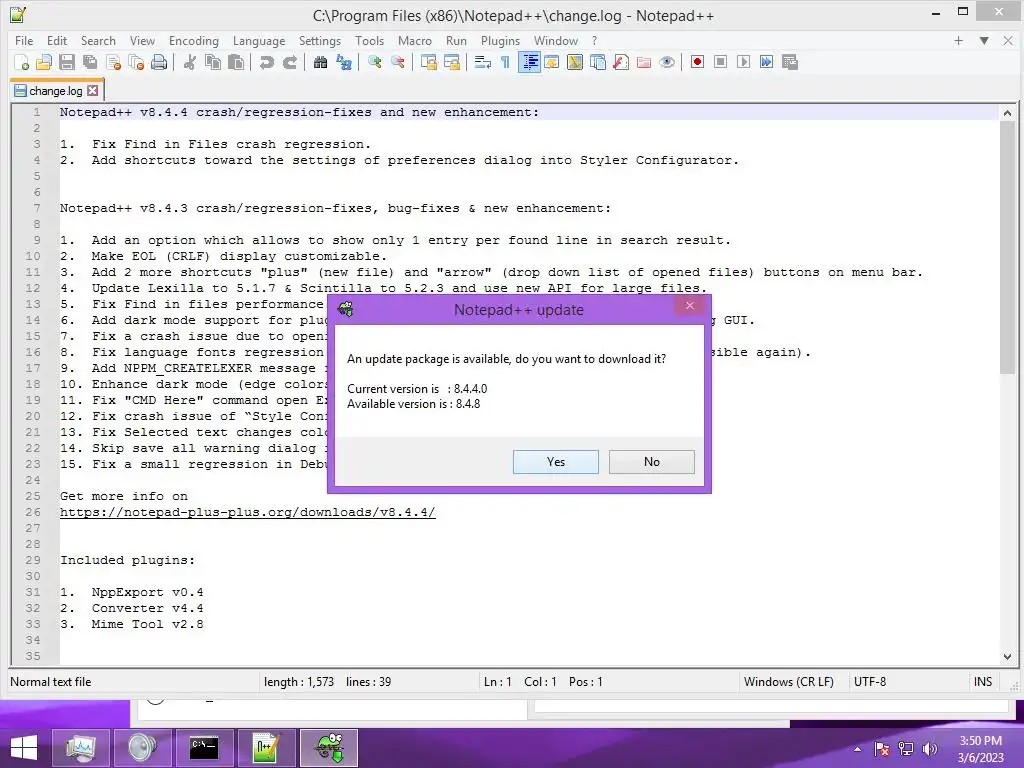Toggle synchronize vertical scrolling
The width and height of the screenshot is (1024, 768).
click(x=428, y=62)
